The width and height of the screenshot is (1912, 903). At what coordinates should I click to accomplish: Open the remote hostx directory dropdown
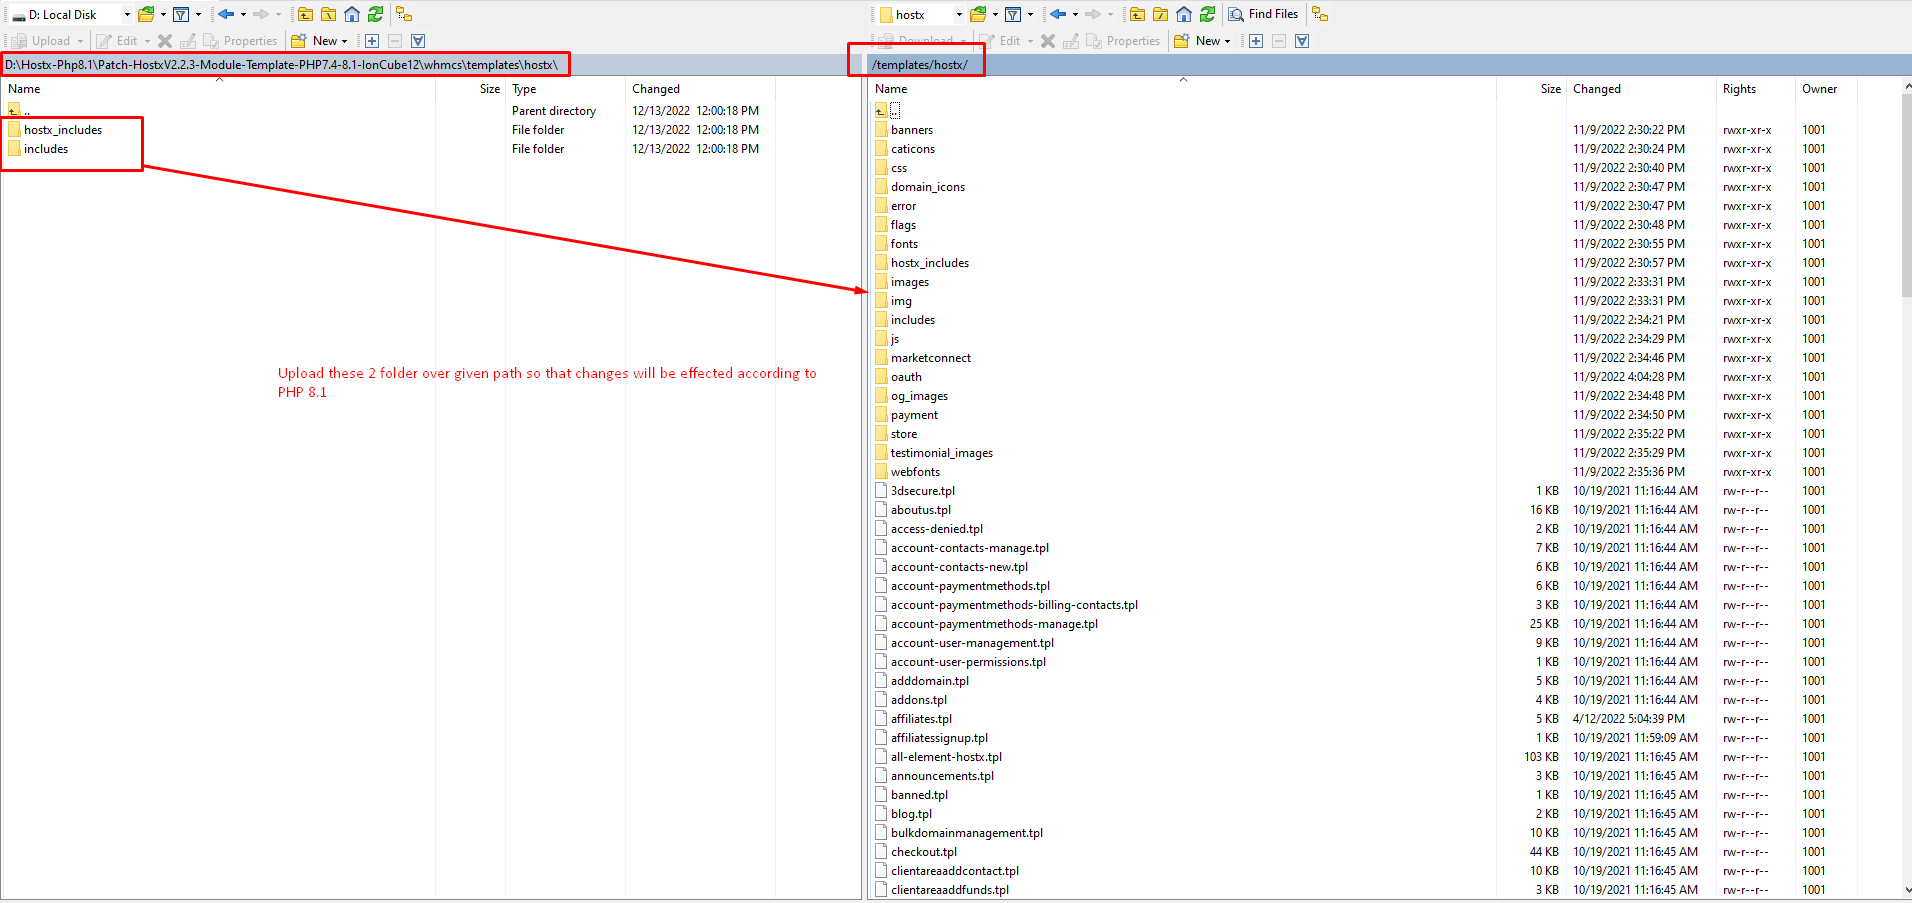tap(959, 15)
